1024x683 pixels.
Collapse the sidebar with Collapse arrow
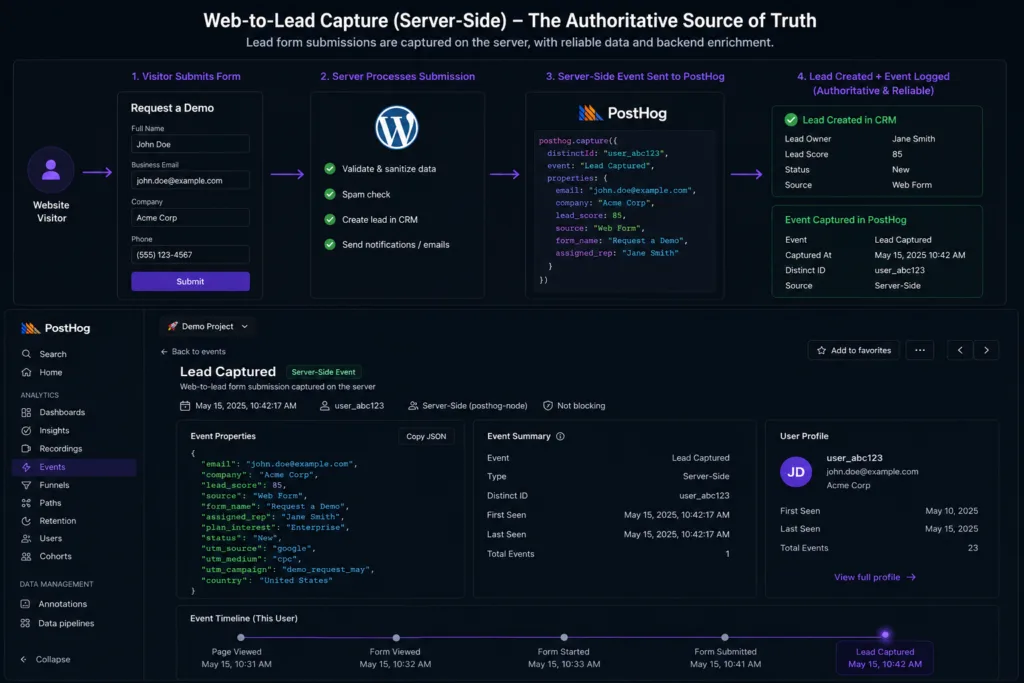(x=45, y=659)
